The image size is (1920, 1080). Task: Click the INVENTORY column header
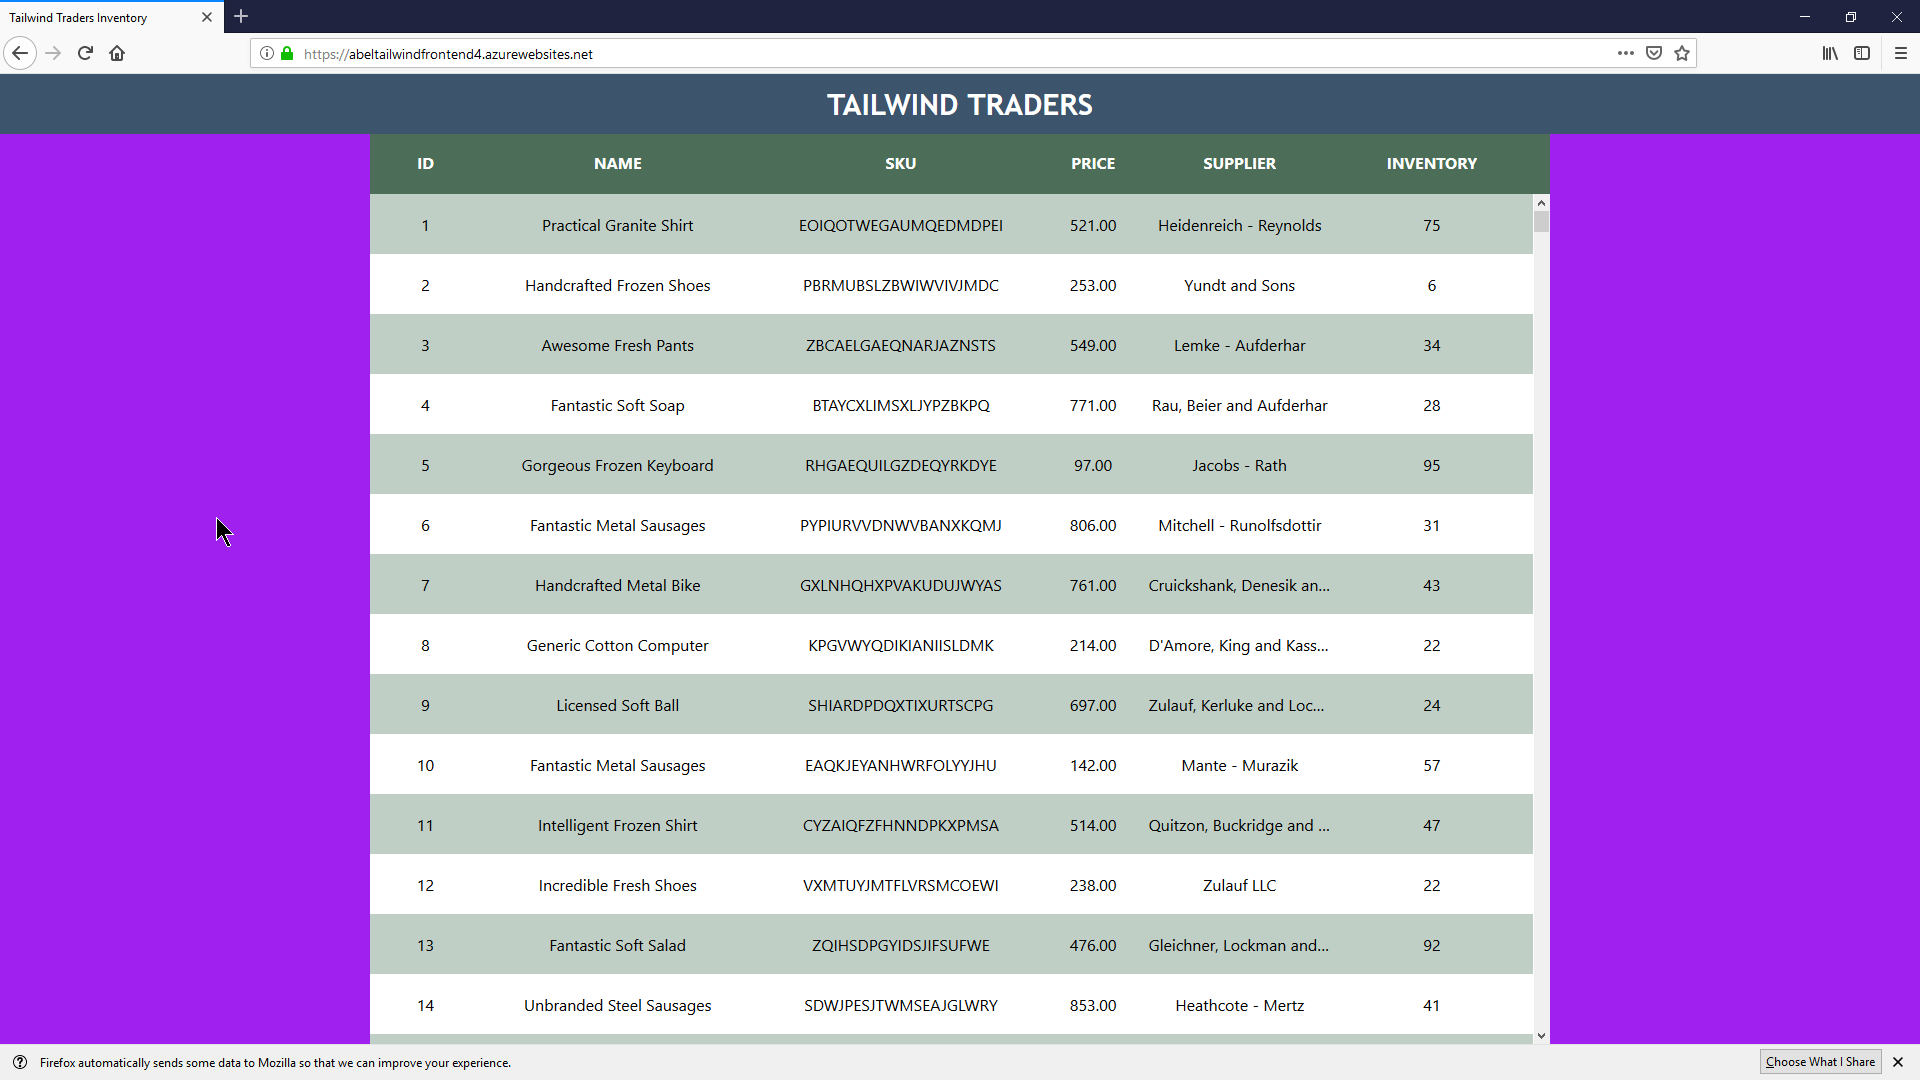click(1431, 163)
